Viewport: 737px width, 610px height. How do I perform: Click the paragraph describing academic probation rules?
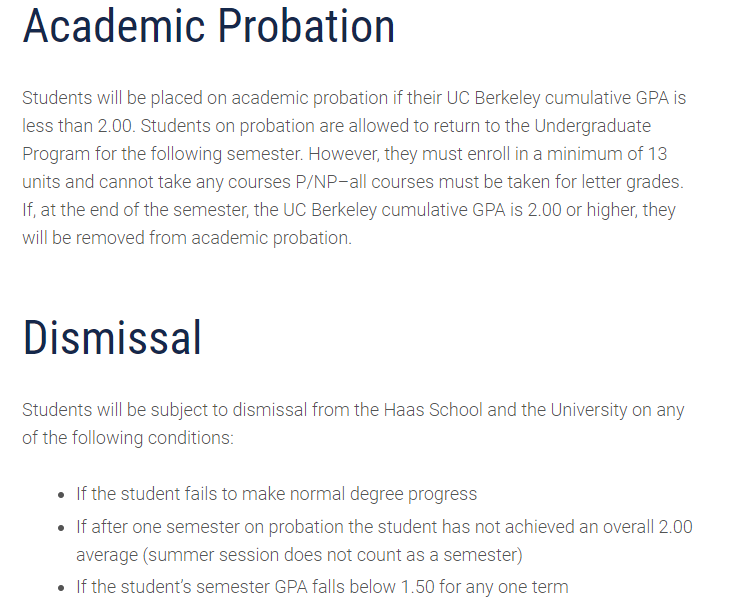pyautogui.click(x=354, y=169)
